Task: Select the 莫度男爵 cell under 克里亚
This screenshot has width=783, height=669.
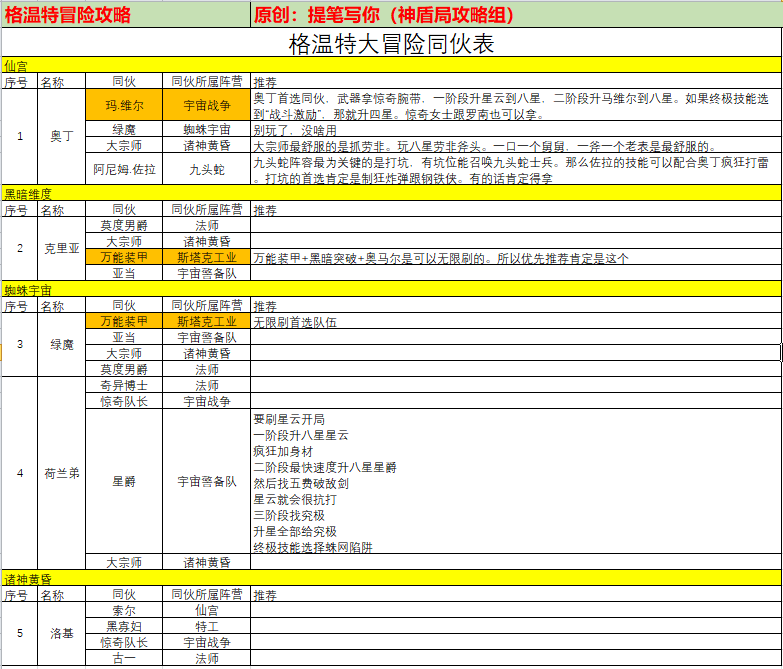Action: point(124,225)
